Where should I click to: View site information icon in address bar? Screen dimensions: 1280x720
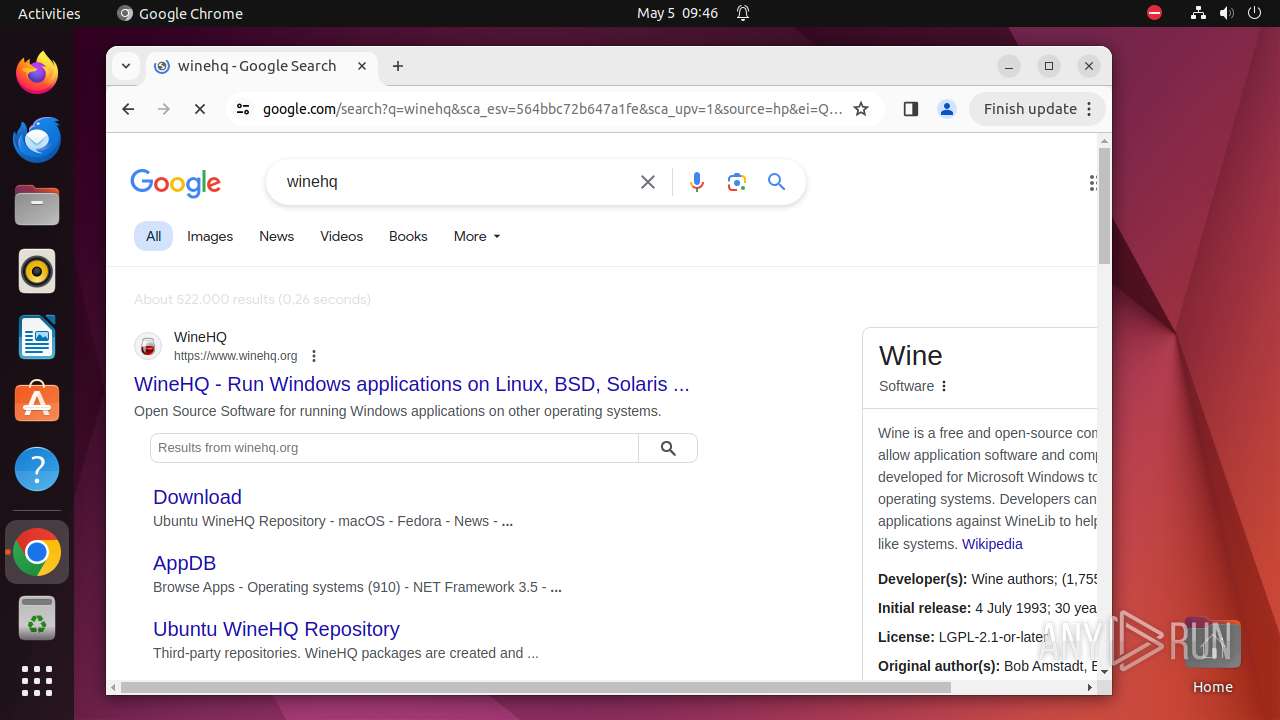(242, 109)
